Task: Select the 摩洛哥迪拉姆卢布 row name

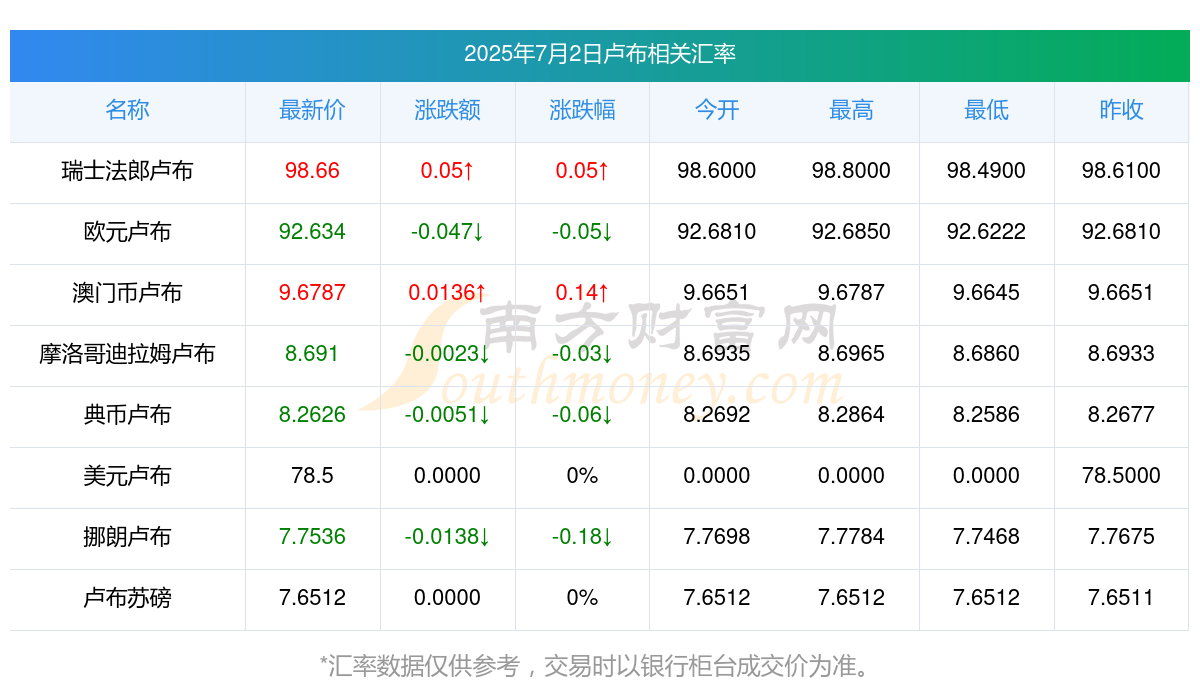Action: pos(127,354)
